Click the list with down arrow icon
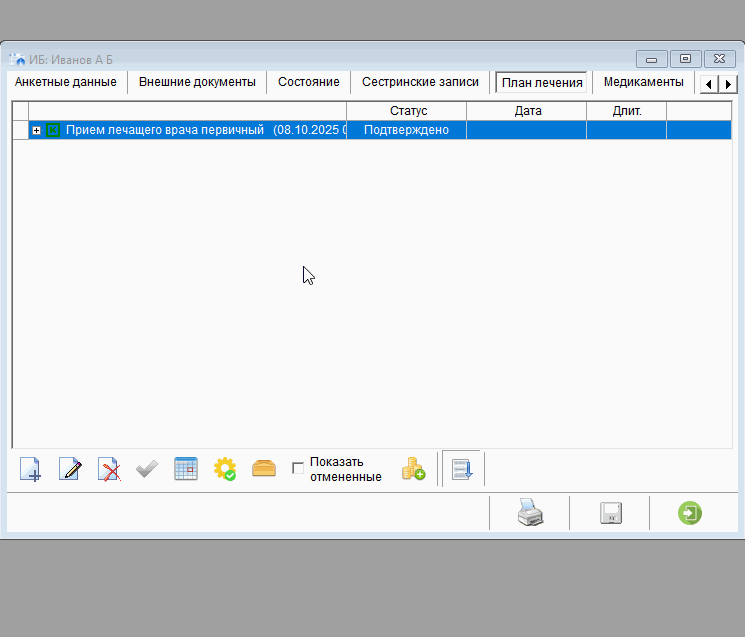Screen dimensions: 745x637 pyautogui.click(x=462, y=469)
